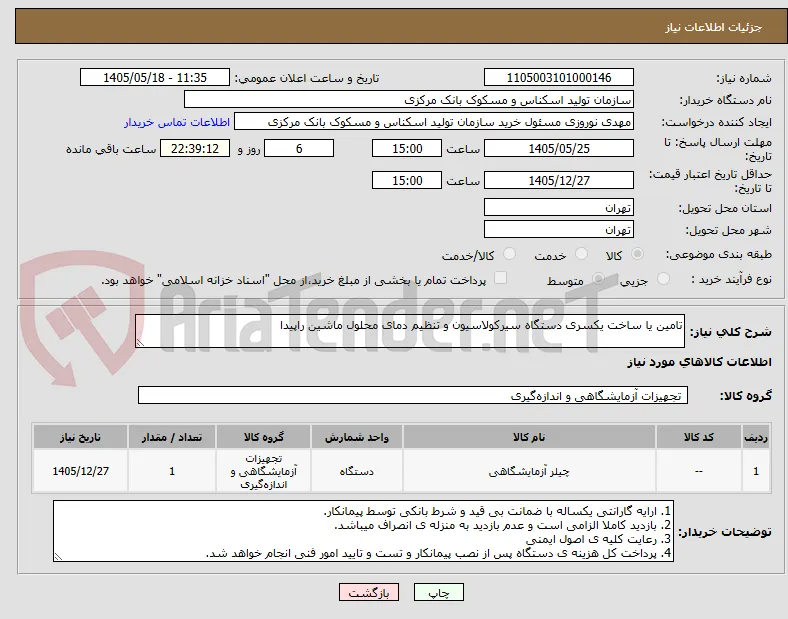
Task: Click need date cell 1405/12/27 in table
Action: 80,471
